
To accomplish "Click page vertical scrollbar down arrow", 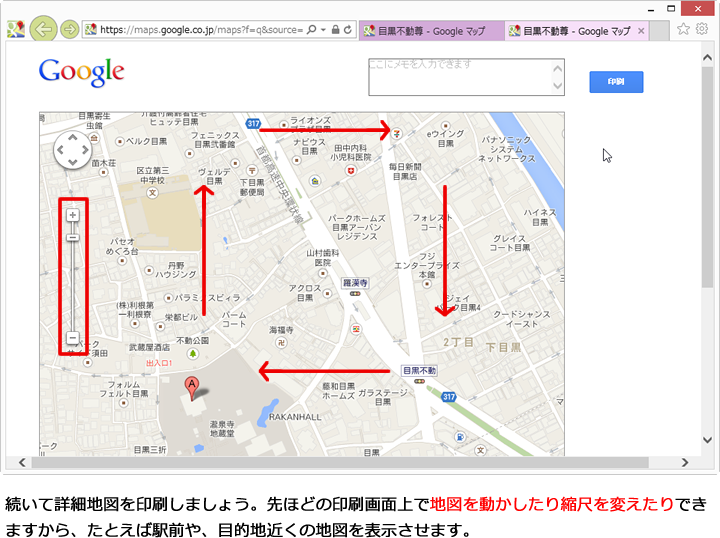I will pos(707,440).
